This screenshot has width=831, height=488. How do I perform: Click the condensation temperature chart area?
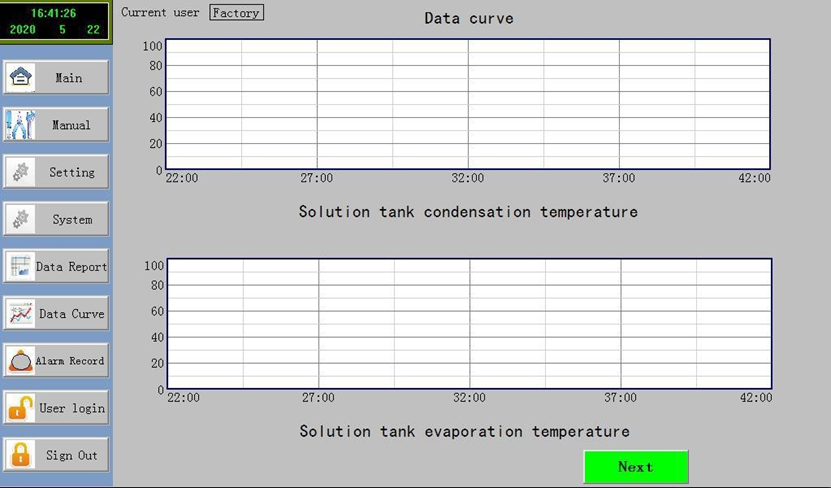coord(468,104)
